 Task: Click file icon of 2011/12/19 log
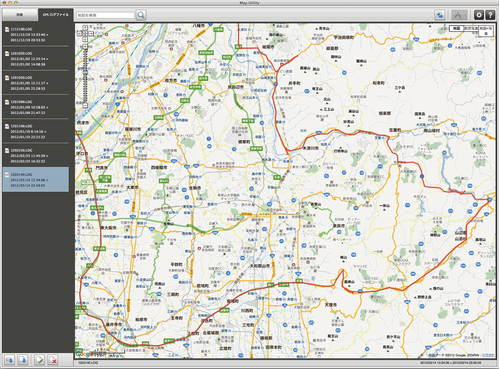click(x=7, y=30)
